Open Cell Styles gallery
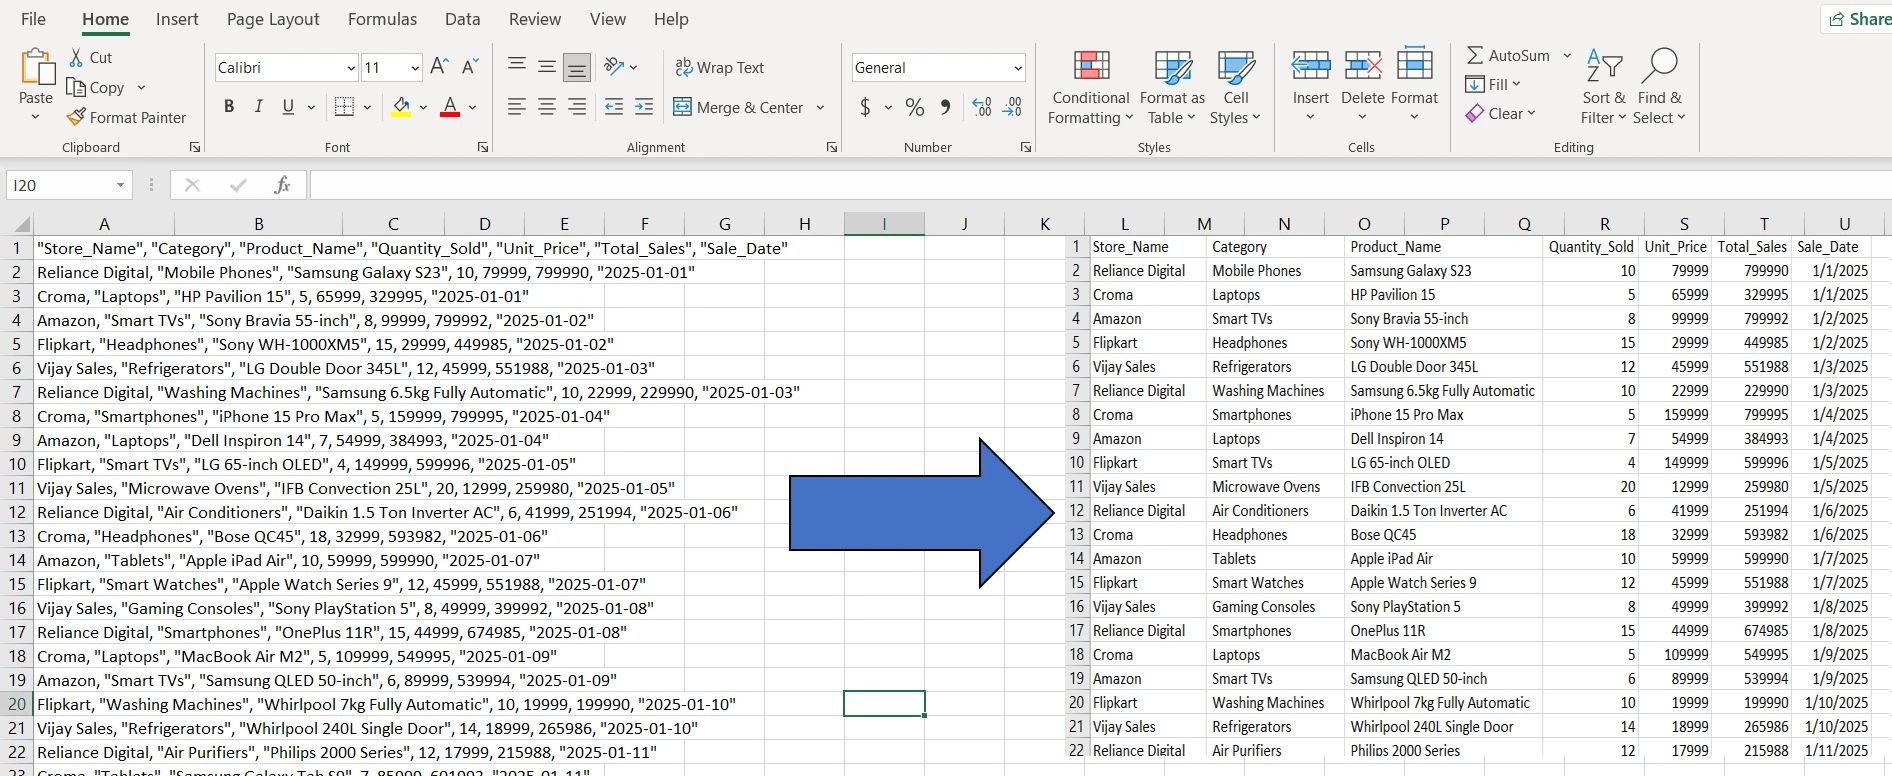 coord(1236,88)
